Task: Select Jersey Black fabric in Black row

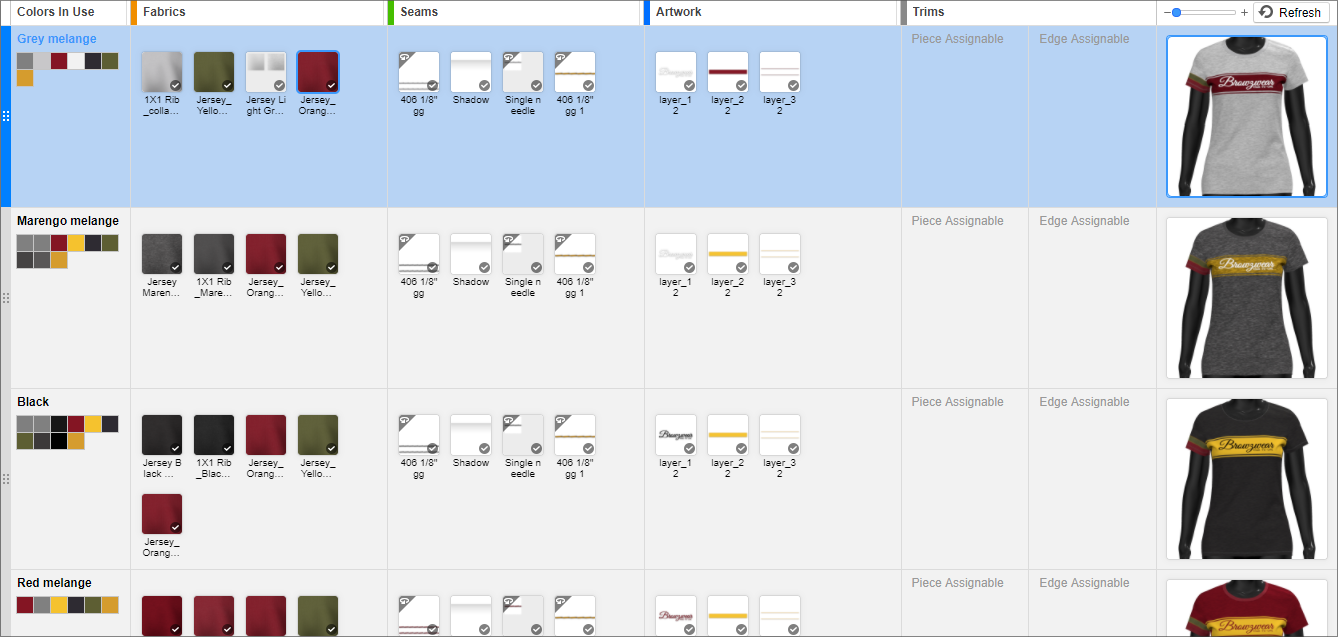Action: coord(162,435)
